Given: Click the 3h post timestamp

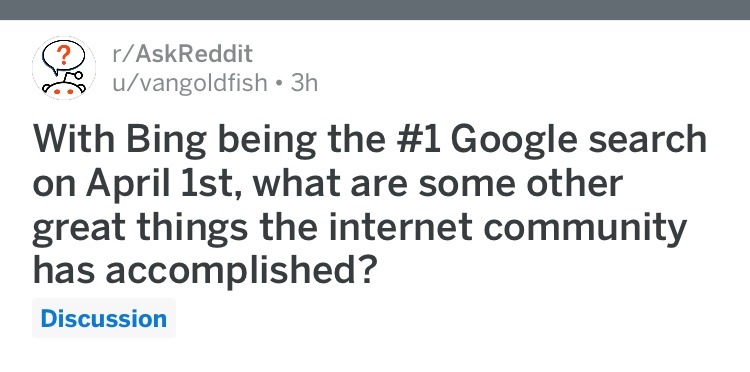Looking at the screenshot, I should coord(304,83).
